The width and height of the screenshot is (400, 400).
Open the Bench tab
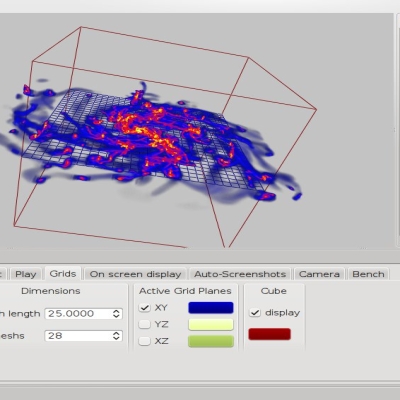coord(368,274)
